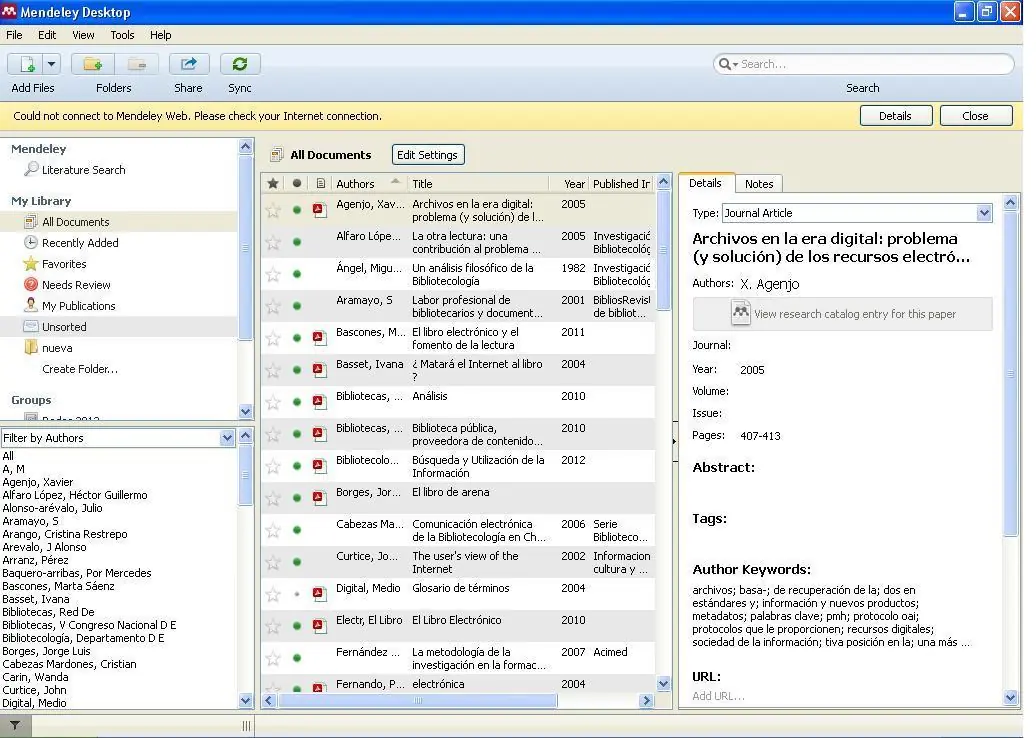This screenshot has width=1036, height=738.
Task: Sort by Title column header
Action: (x=478, y=184)
